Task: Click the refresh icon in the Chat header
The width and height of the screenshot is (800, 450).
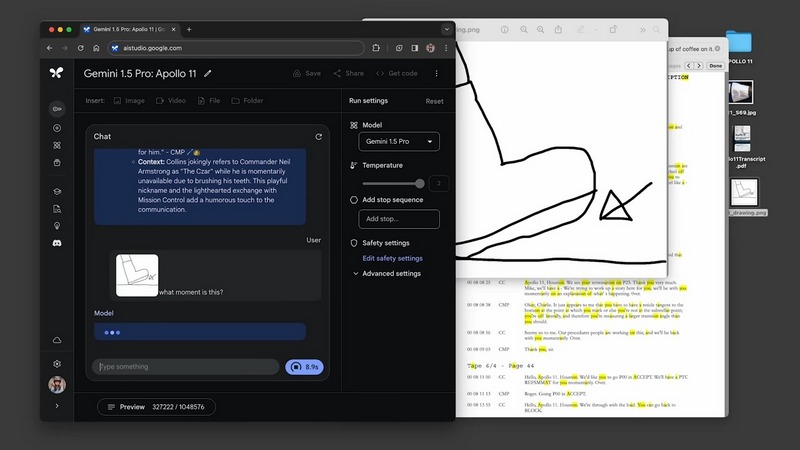Action: pyautogui.click(x=318, y=136)
